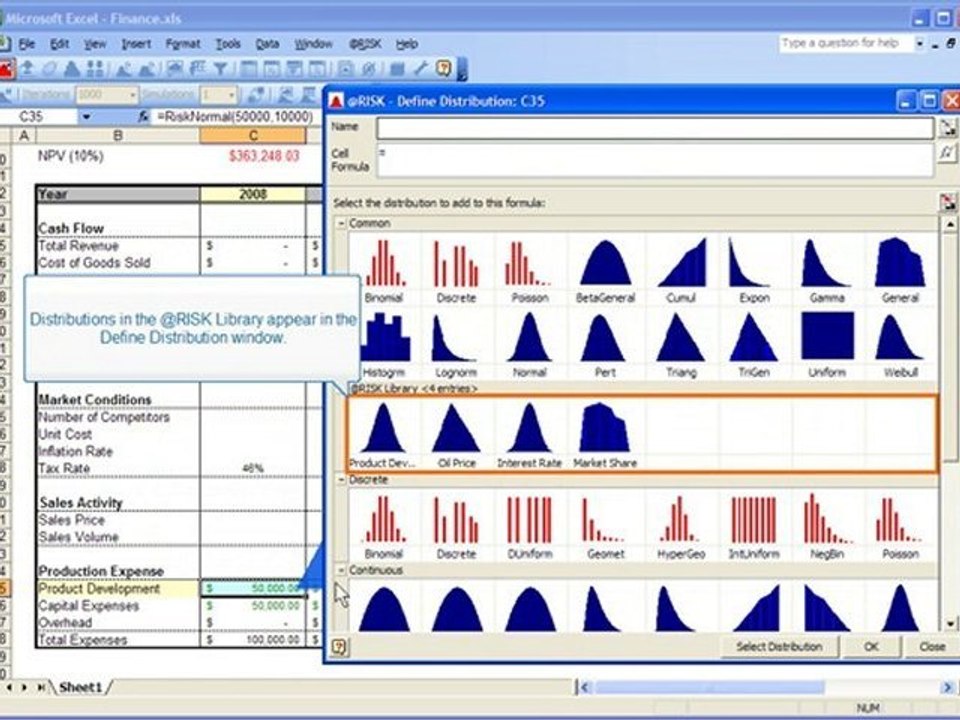Click the sheet horizontal scrollbar thumb
The image size is (960, 720).
710,688
